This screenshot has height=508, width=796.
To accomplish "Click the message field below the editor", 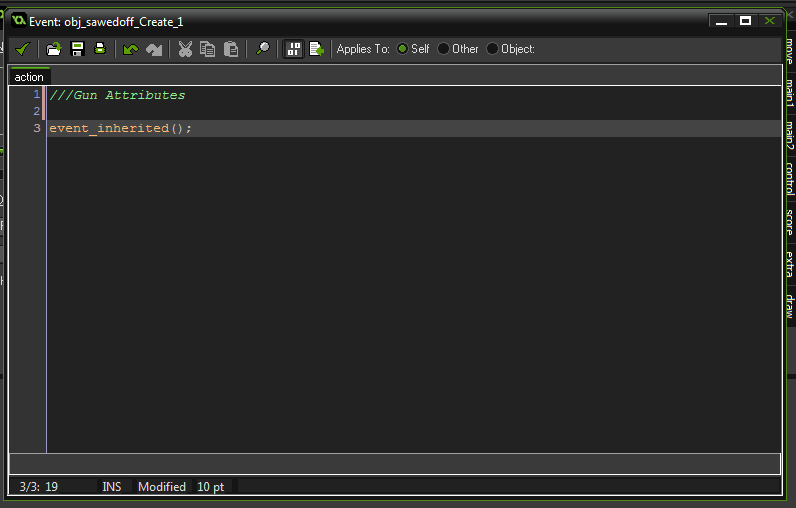I will (x=395, y=464).
